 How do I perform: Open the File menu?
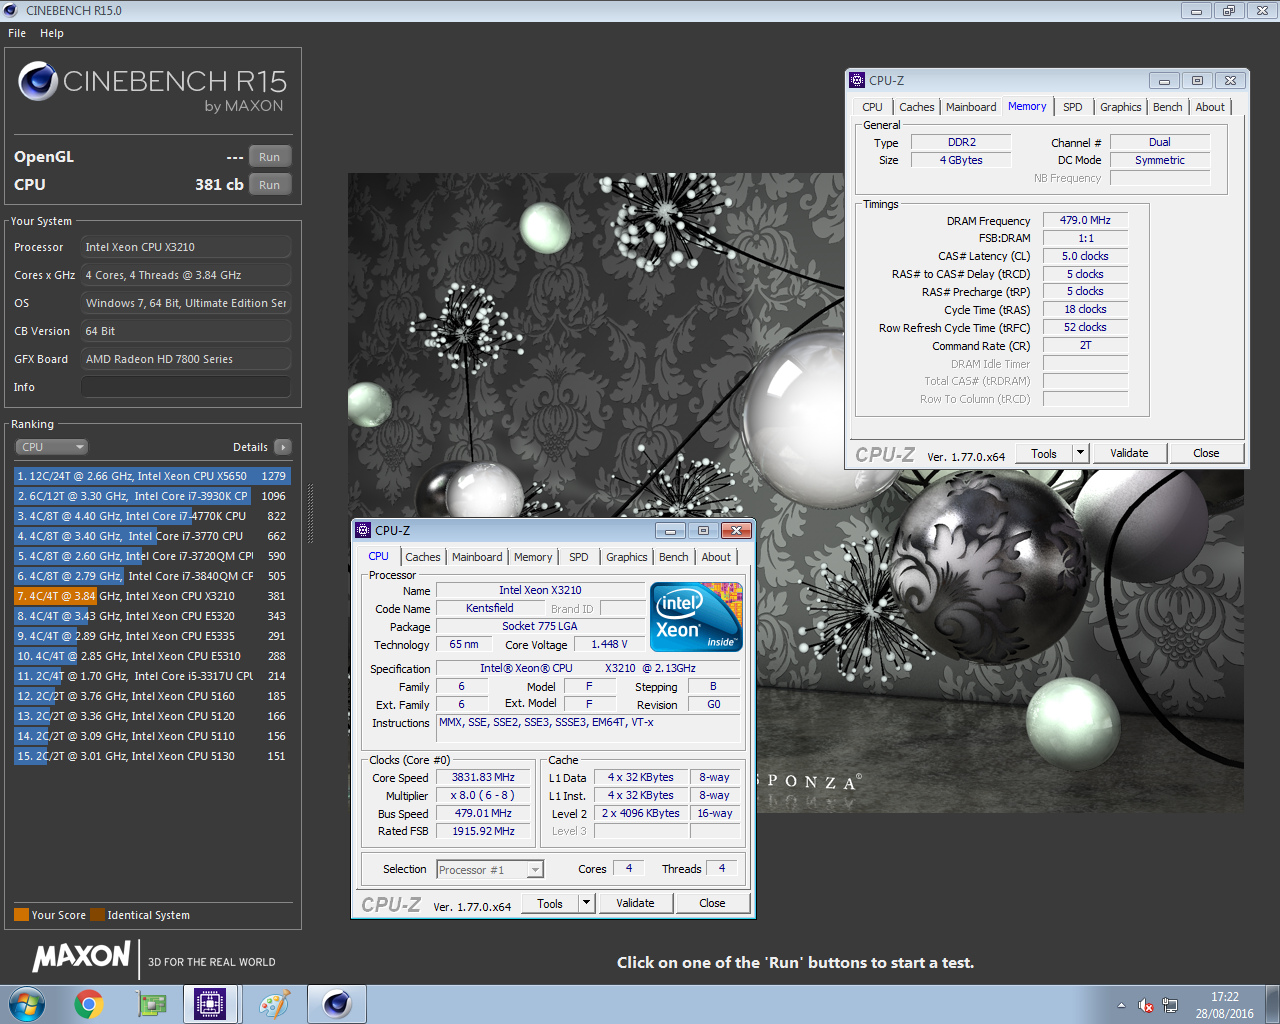pos(17,33)
